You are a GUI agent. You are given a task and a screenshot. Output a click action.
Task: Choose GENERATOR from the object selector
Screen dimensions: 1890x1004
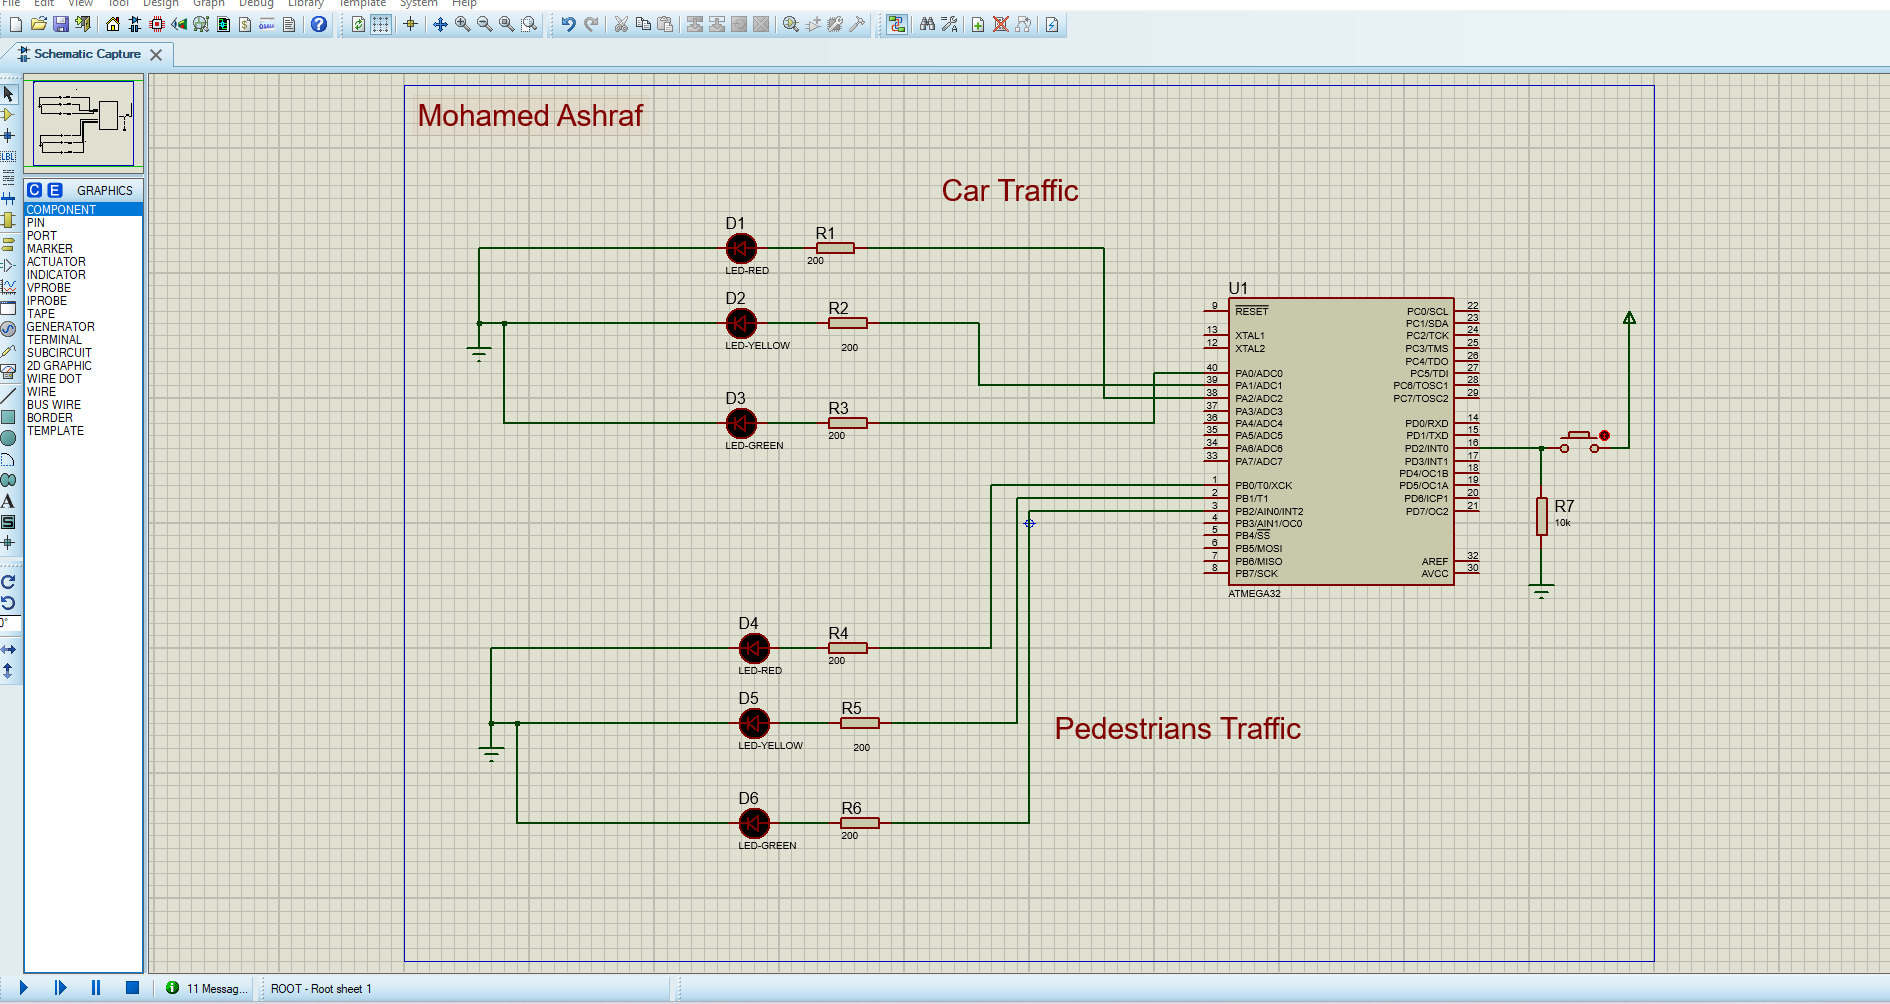pyautogui.click(x=61, y=326)
